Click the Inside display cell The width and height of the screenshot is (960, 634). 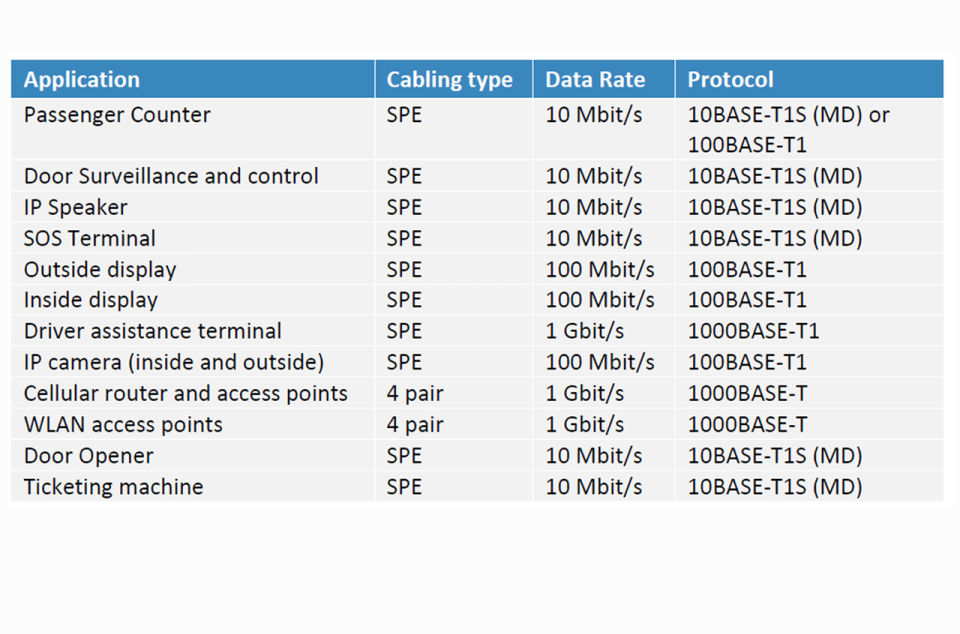[x=91, y=300]
